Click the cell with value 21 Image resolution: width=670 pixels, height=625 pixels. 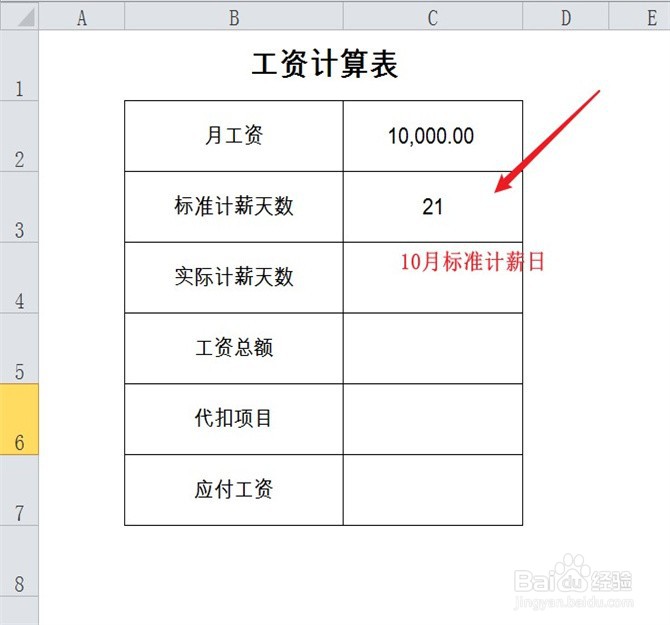click(x=432, y=207)
